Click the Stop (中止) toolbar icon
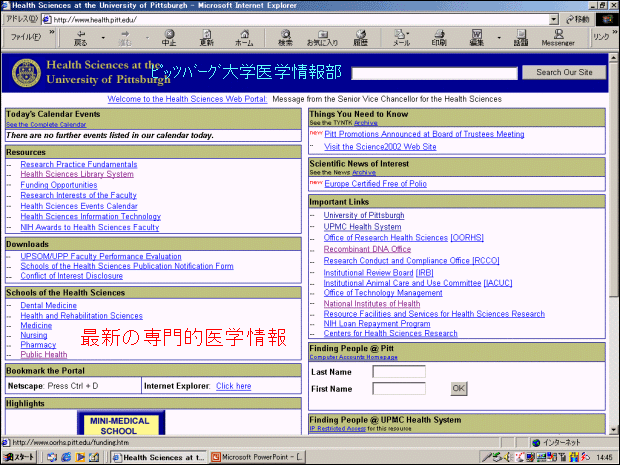 tap(169, 37)
